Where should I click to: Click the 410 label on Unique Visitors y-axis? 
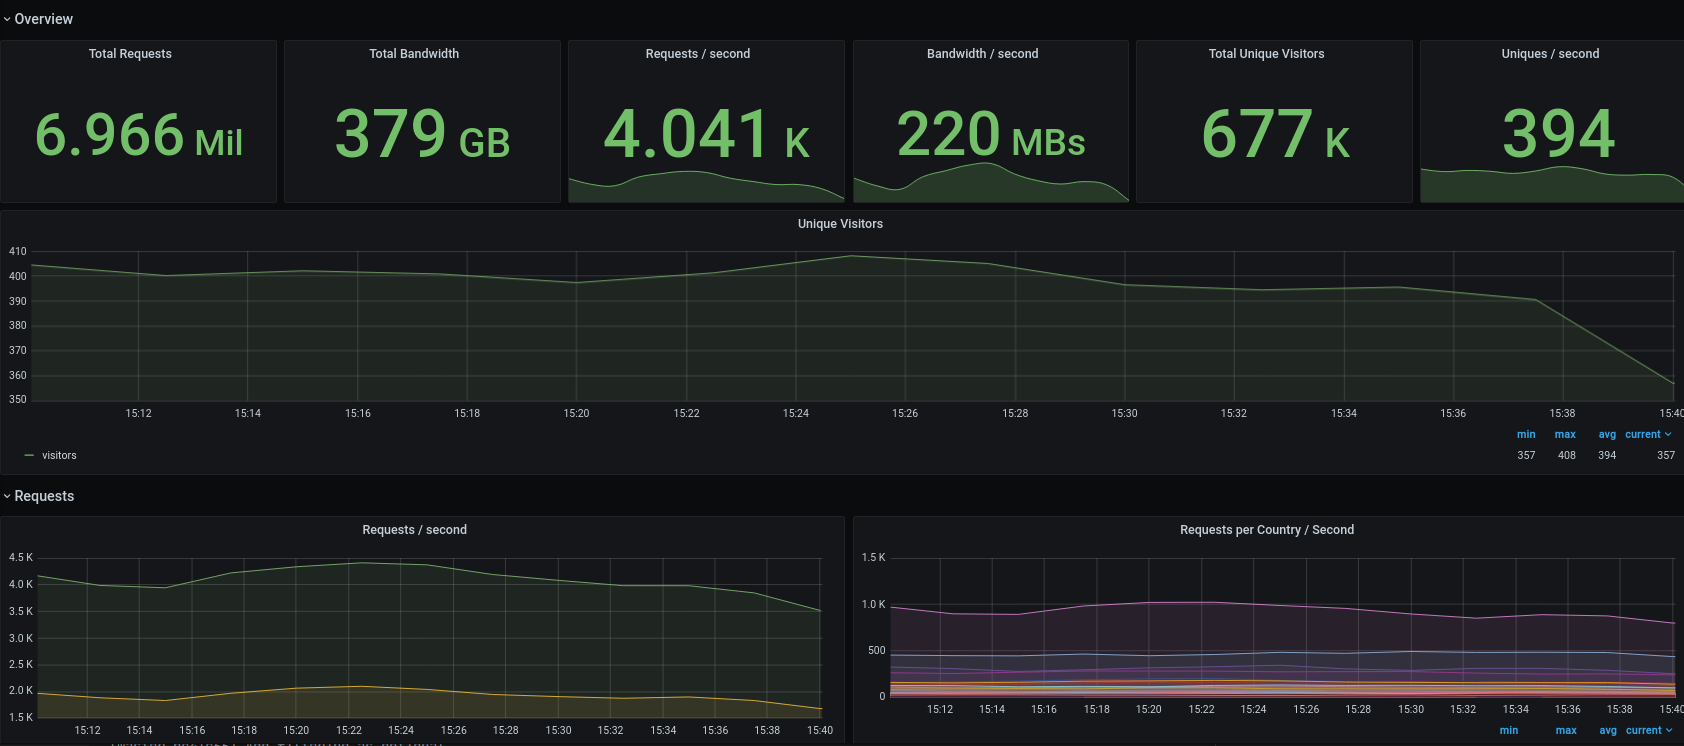point(18,252)
